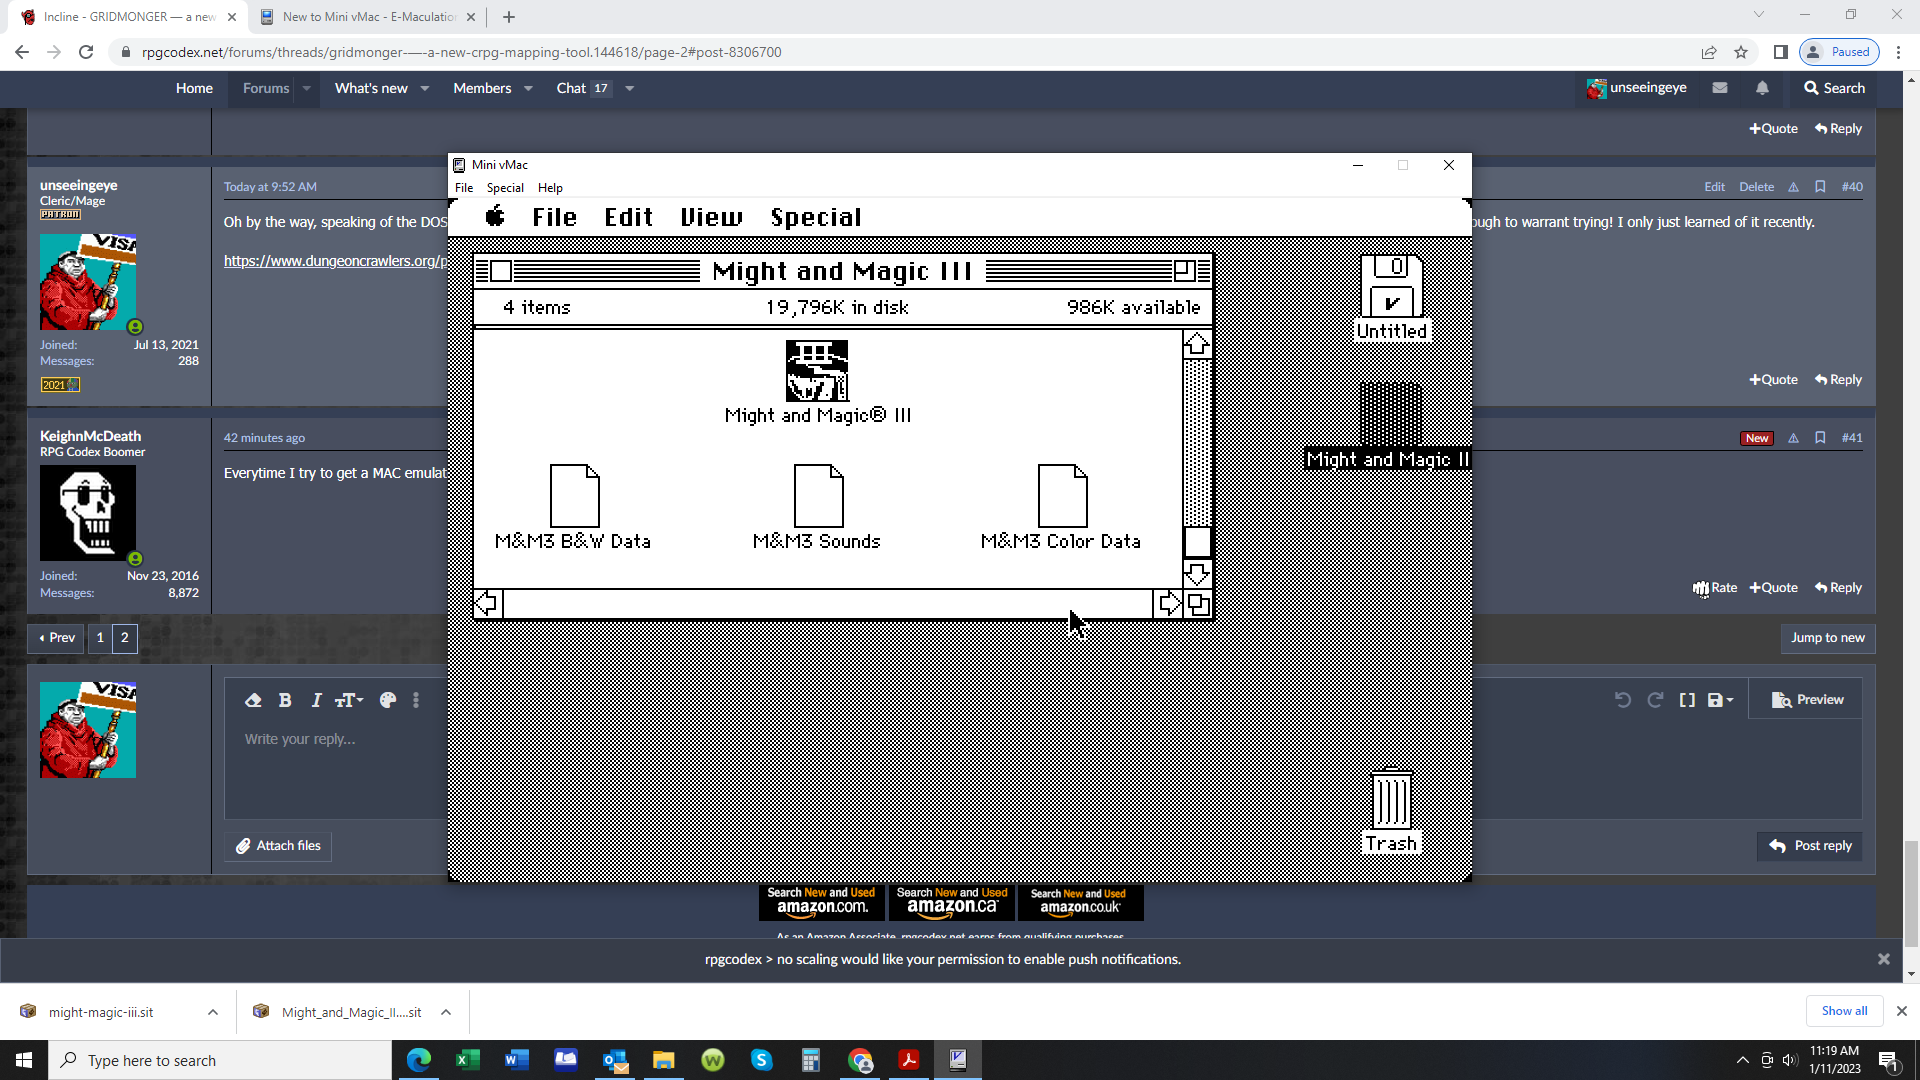
Task: Open Mini vMac window File menu
Action: tap(464, 187)
